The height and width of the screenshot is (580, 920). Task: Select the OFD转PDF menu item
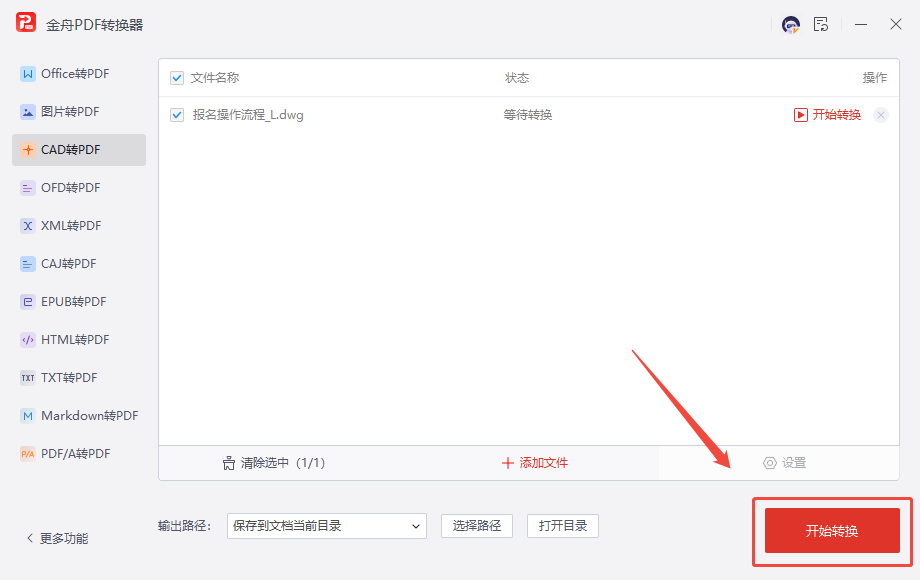pyautogui.click(x=79, y=188)
